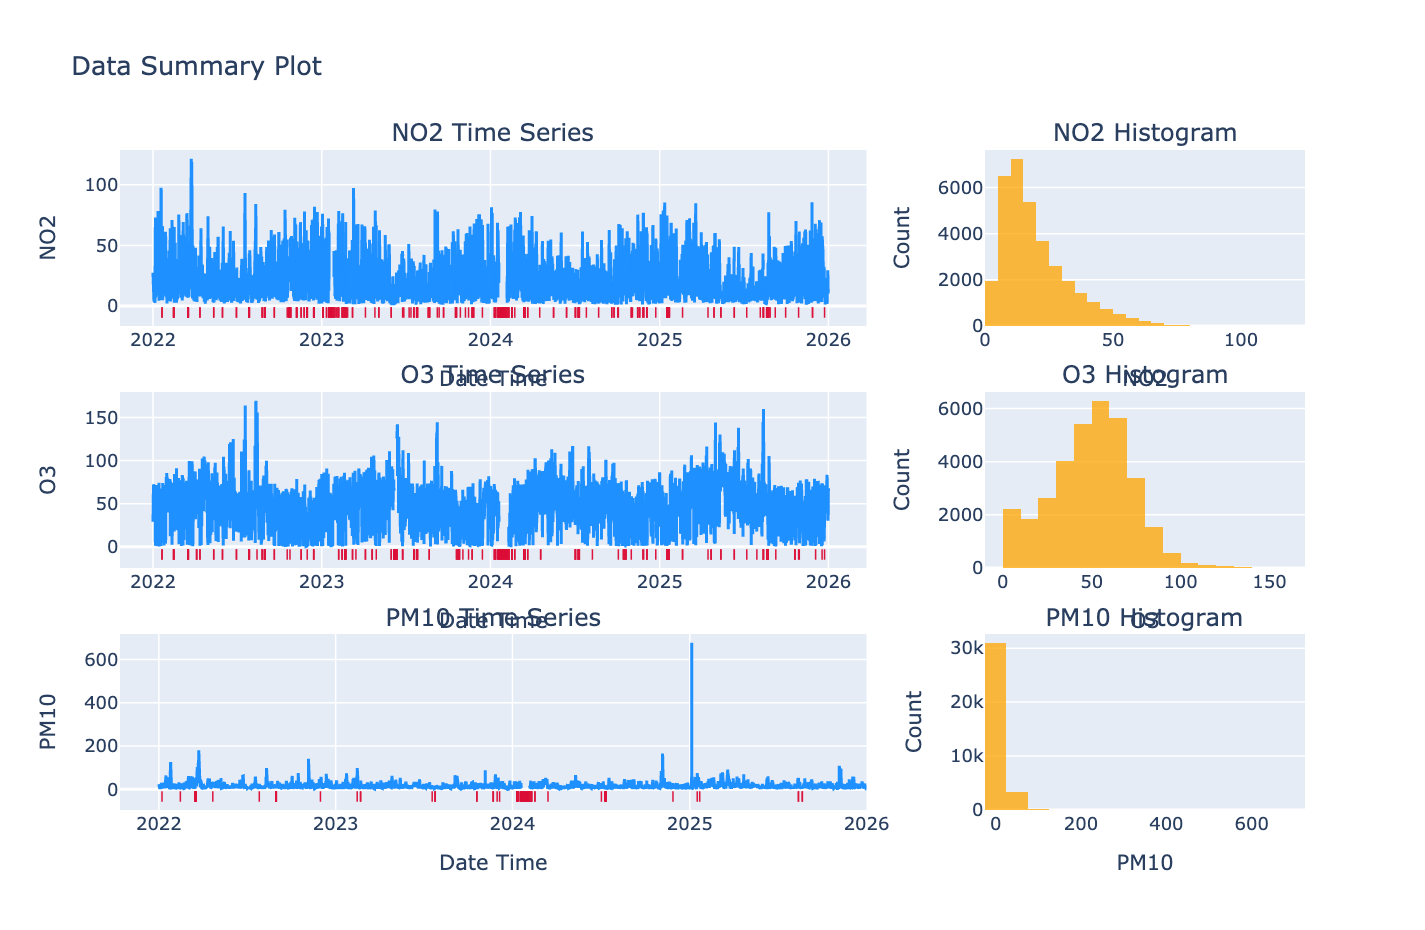Click the 100 y-axis tick of NO2 time series
Screen dimensions: 1425x930
click(x=101, y=185)
